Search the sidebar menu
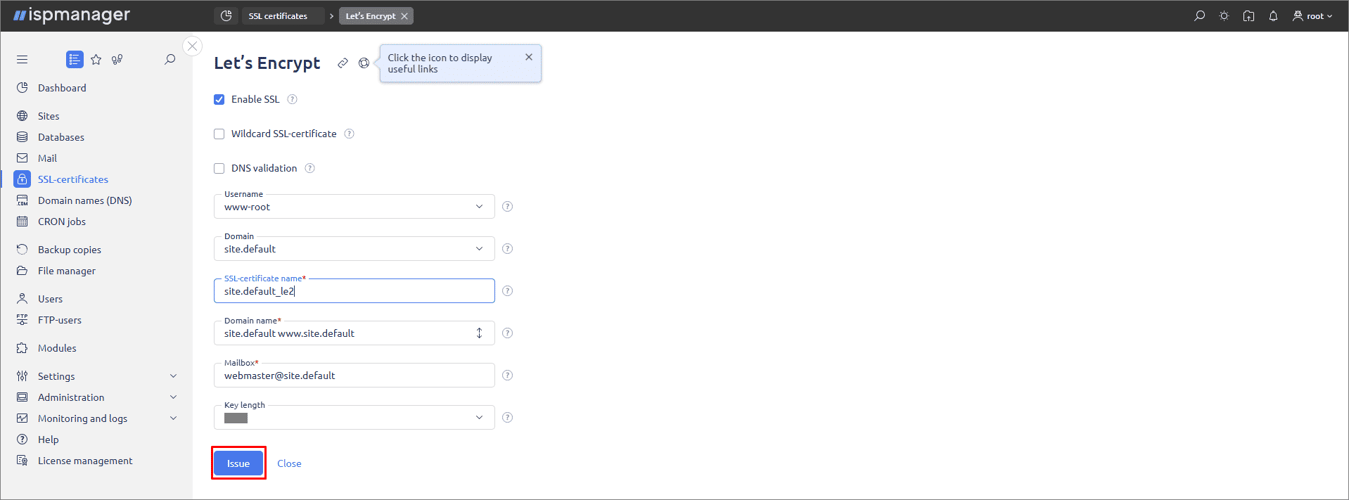This screenshot has height=500, width=1349. [x=170, y=60]
